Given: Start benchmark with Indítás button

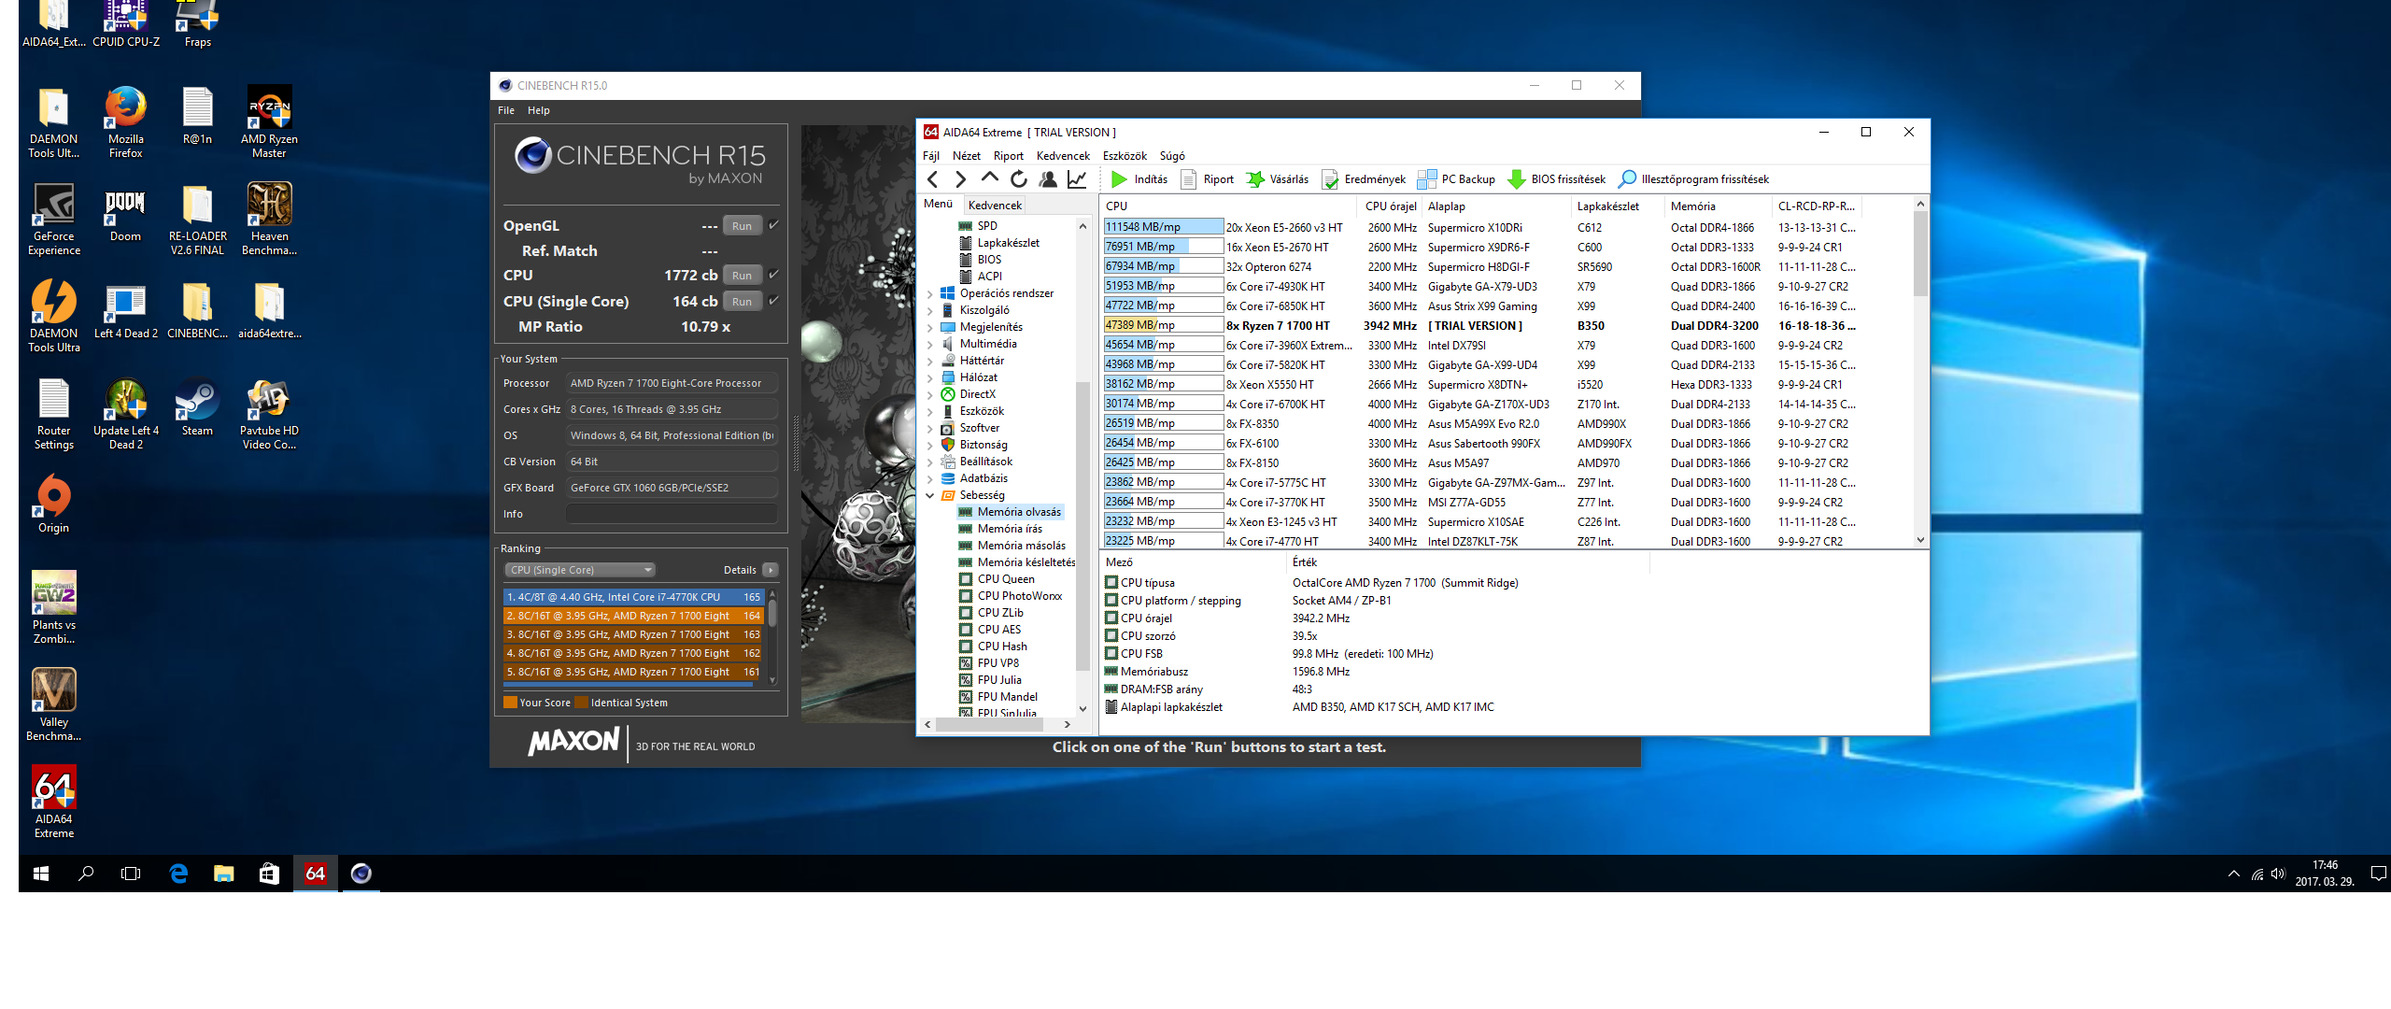Looking at the screenshot, I should pos(1139,179).
